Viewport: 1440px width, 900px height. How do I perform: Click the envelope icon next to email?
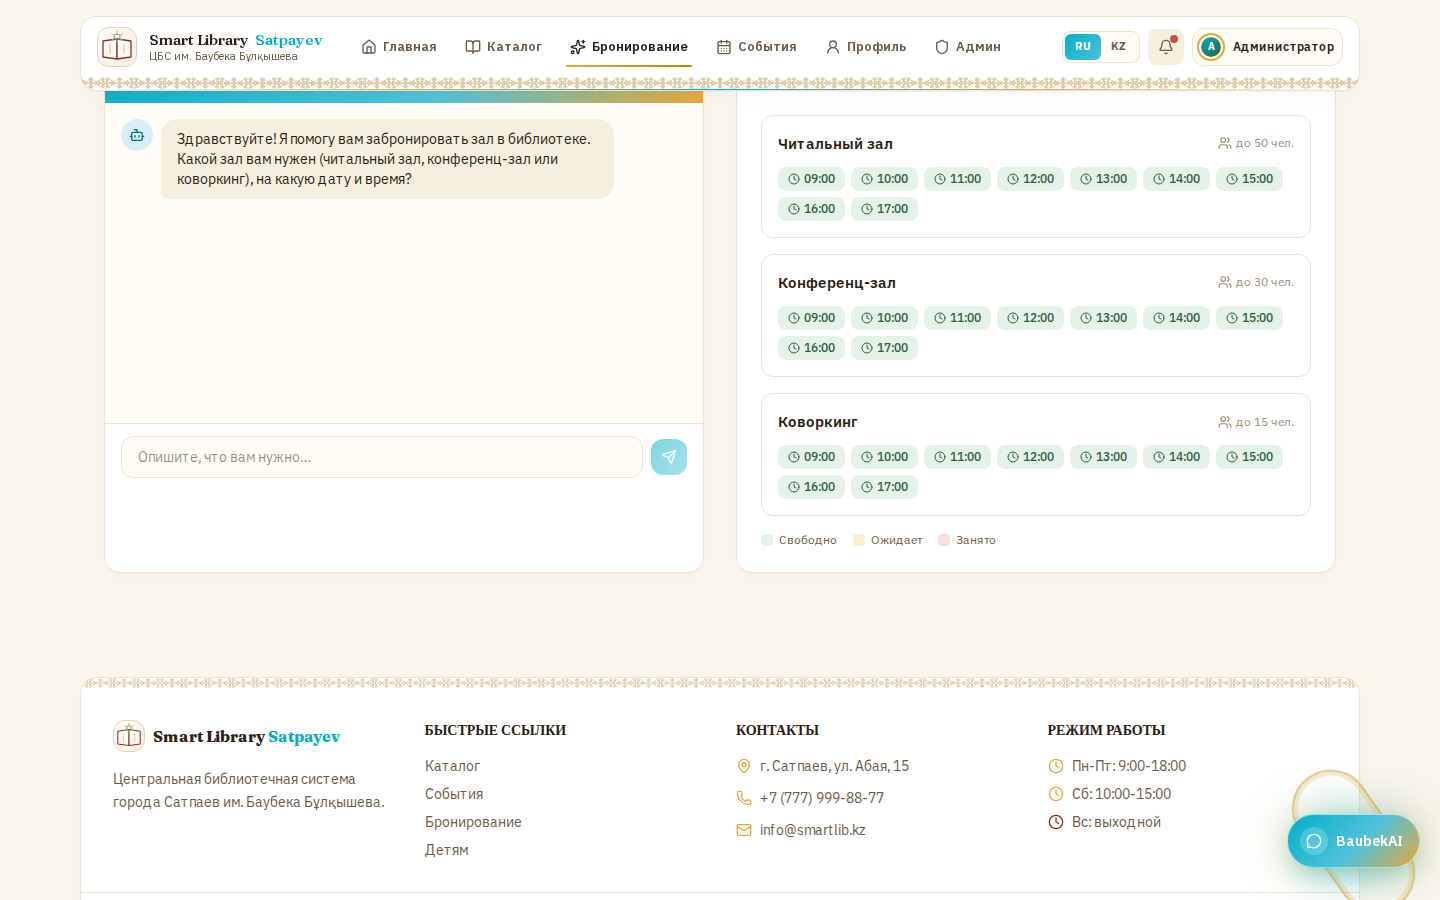pos(744,830)
